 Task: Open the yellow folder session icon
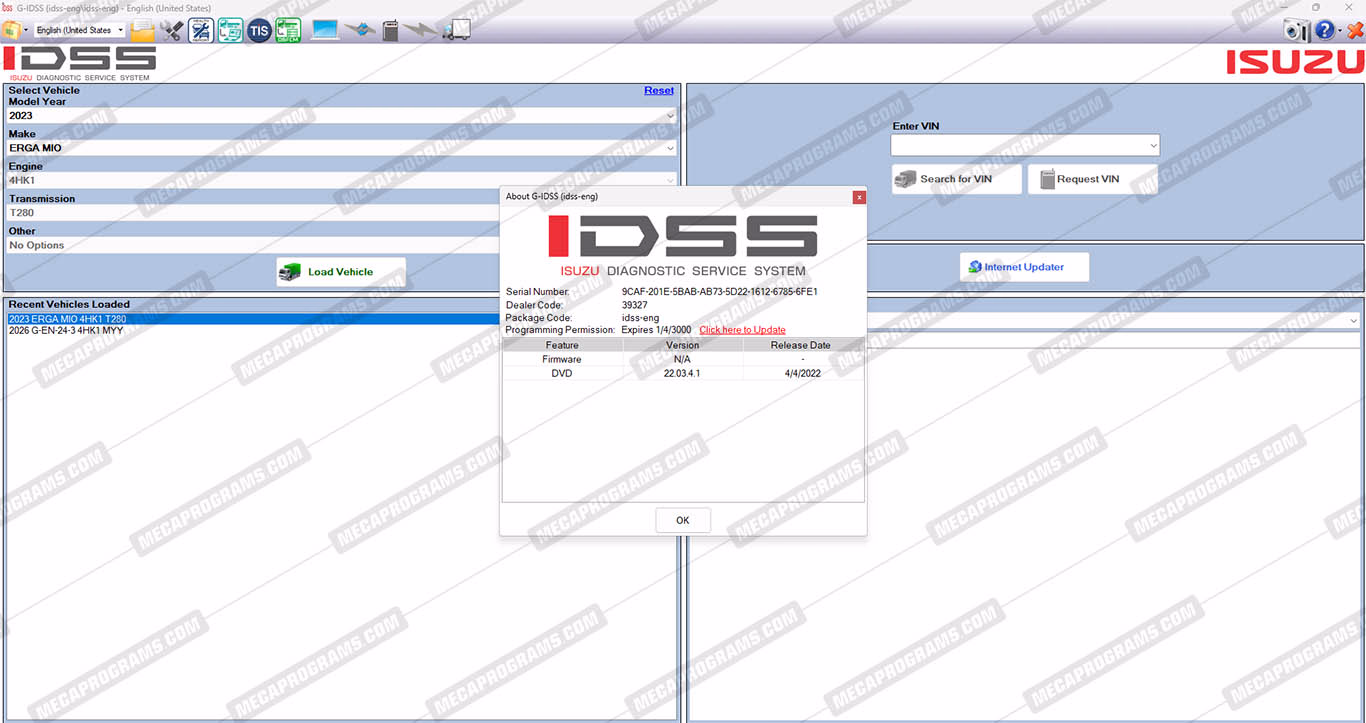point(143,30)
